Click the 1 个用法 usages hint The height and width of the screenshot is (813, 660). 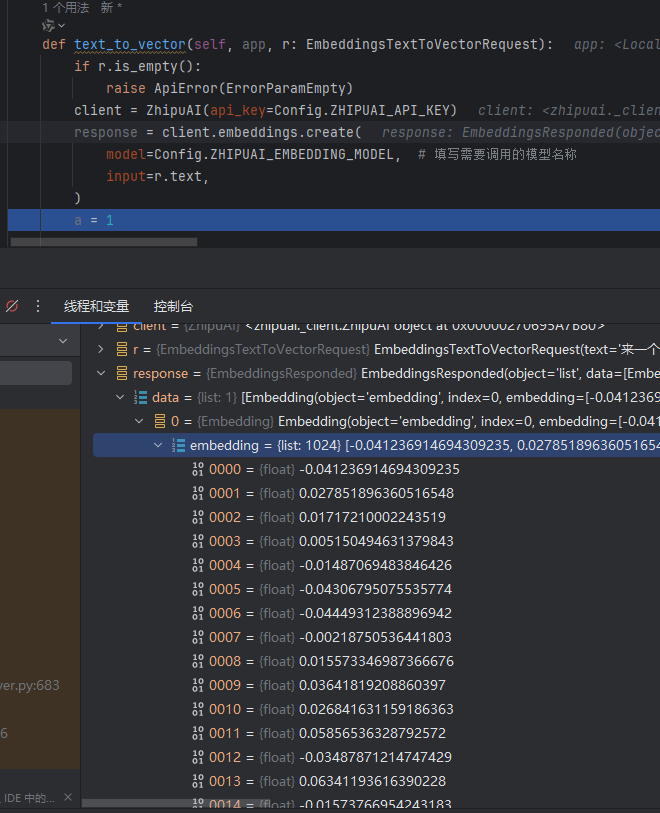[65, 8]
